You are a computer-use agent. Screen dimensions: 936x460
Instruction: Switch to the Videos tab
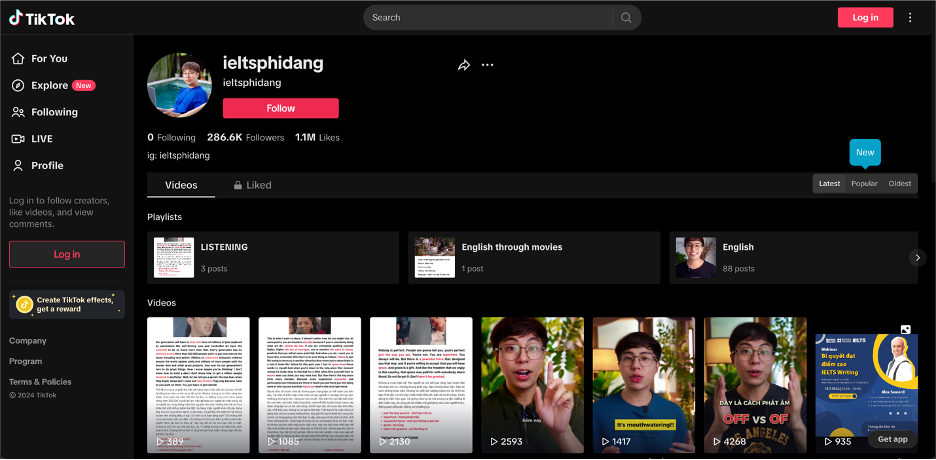pos(181,185)
